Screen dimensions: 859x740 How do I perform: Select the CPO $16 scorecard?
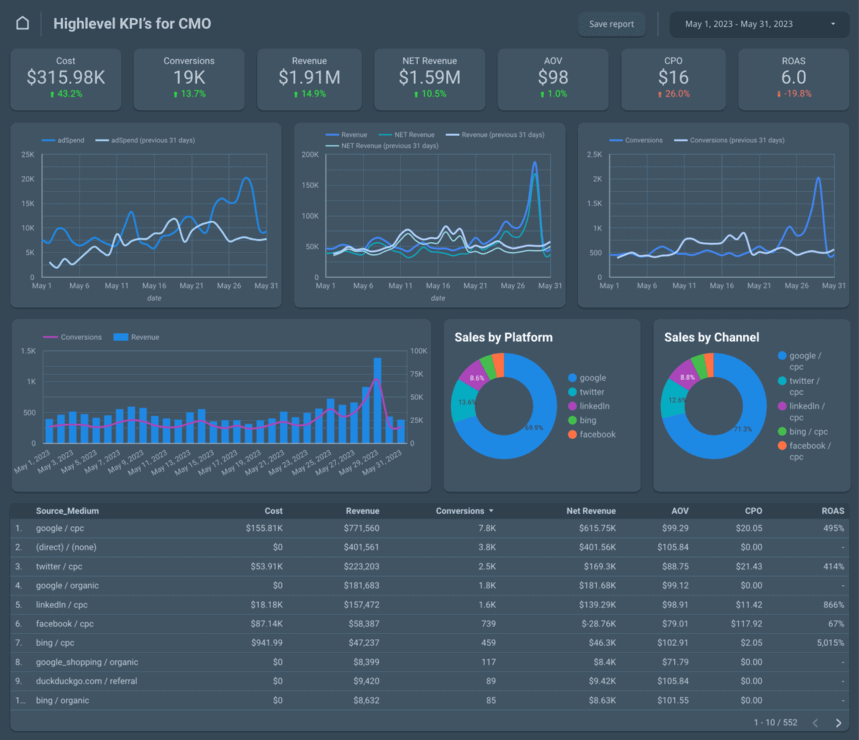[x=673, y=79]
